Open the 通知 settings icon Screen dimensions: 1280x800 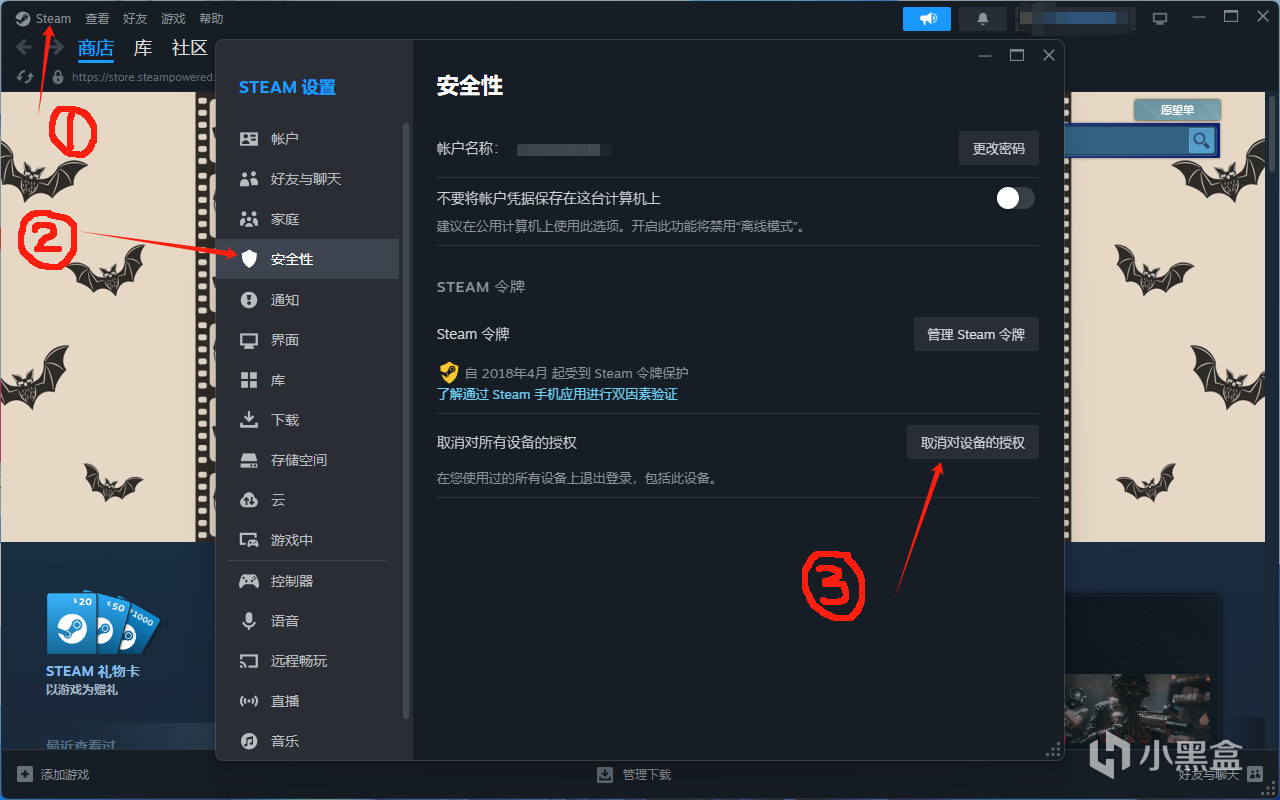[249, 300]
